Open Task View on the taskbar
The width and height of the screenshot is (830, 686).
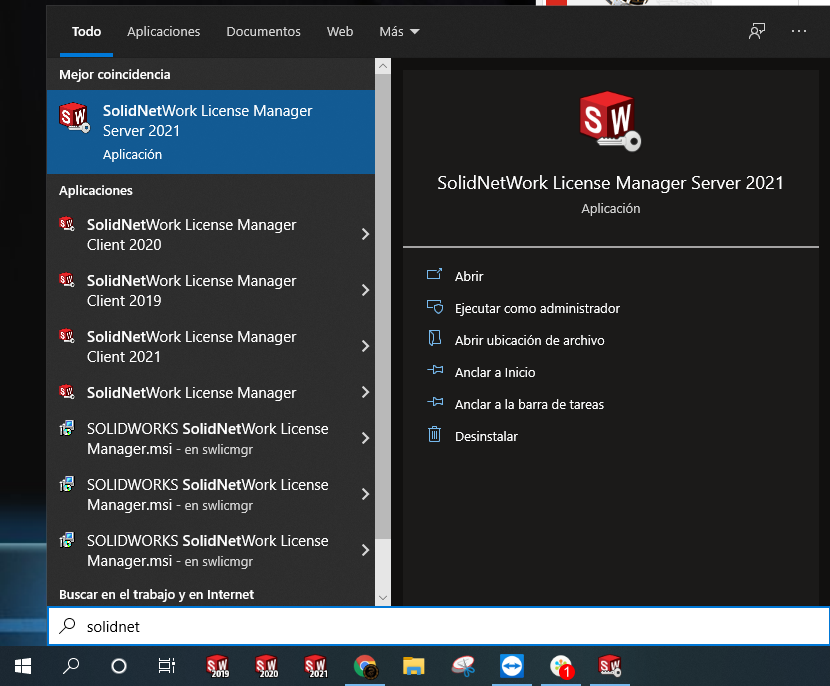coord(167,666)
